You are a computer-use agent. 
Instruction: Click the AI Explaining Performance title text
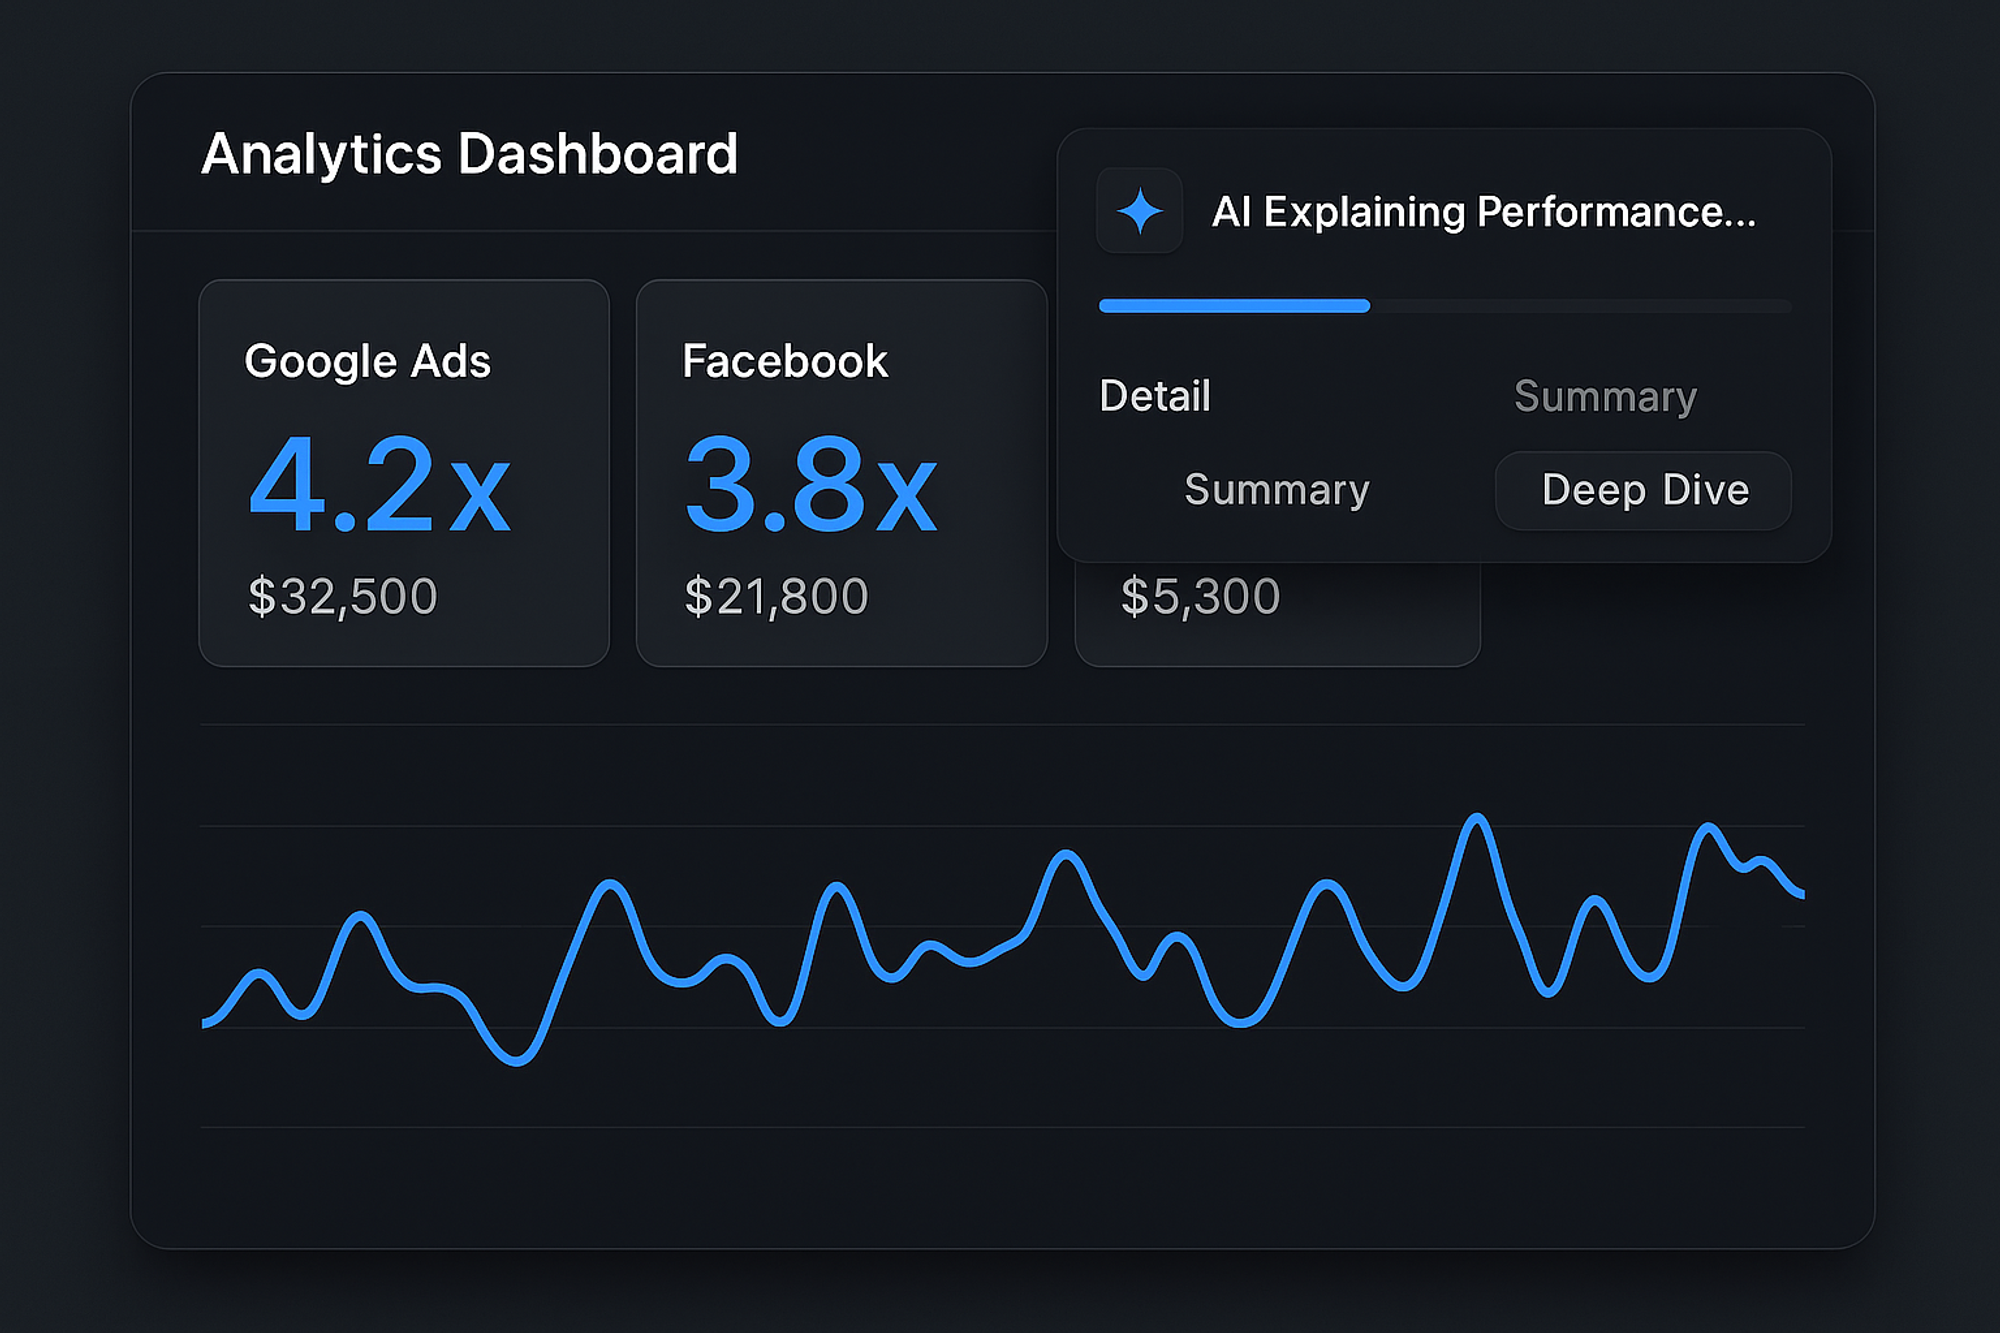1483,212
